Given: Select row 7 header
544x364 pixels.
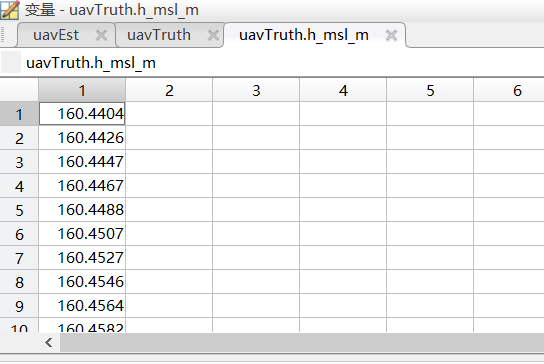Looking at the screenshot, I should (x=19, y=258).
